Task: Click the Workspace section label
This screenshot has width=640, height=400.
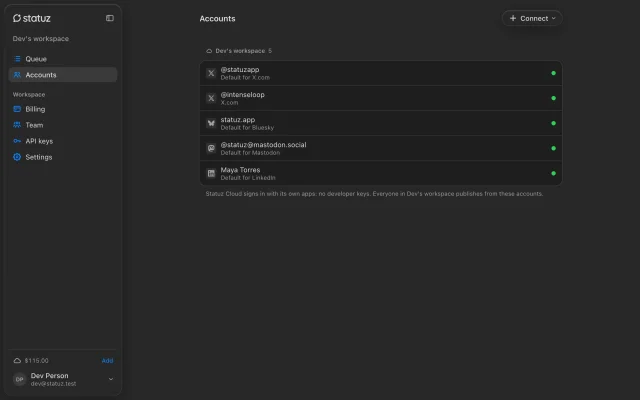Action: click(x=29, y=94)
